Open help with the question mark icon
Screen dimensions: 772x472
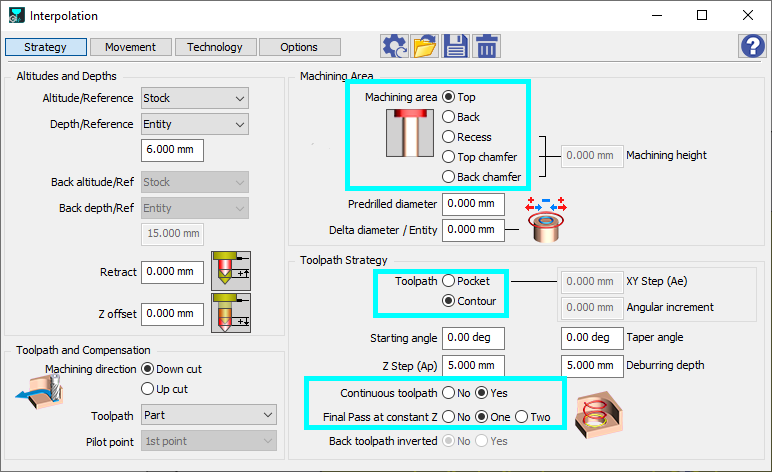(751, 46)
